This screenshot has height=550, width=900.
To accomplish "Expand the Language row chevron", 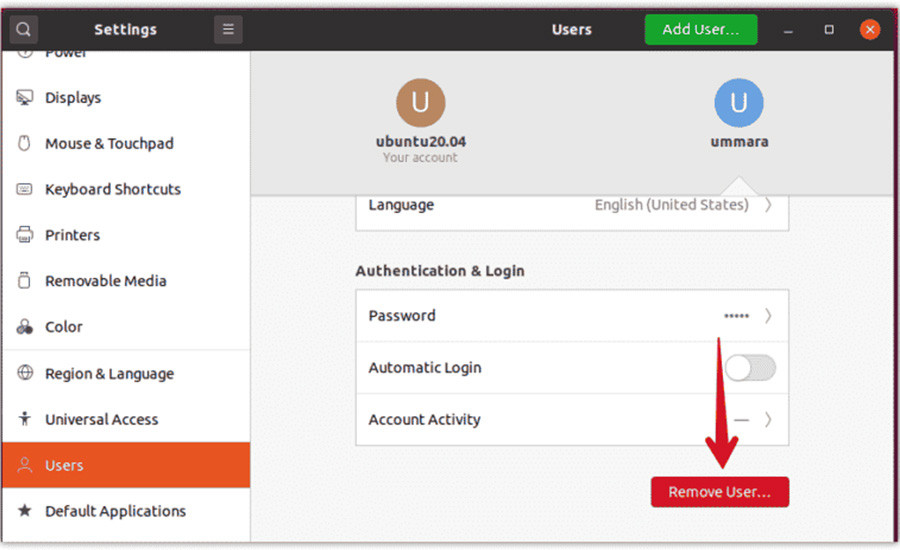I will tap(768, 205).
